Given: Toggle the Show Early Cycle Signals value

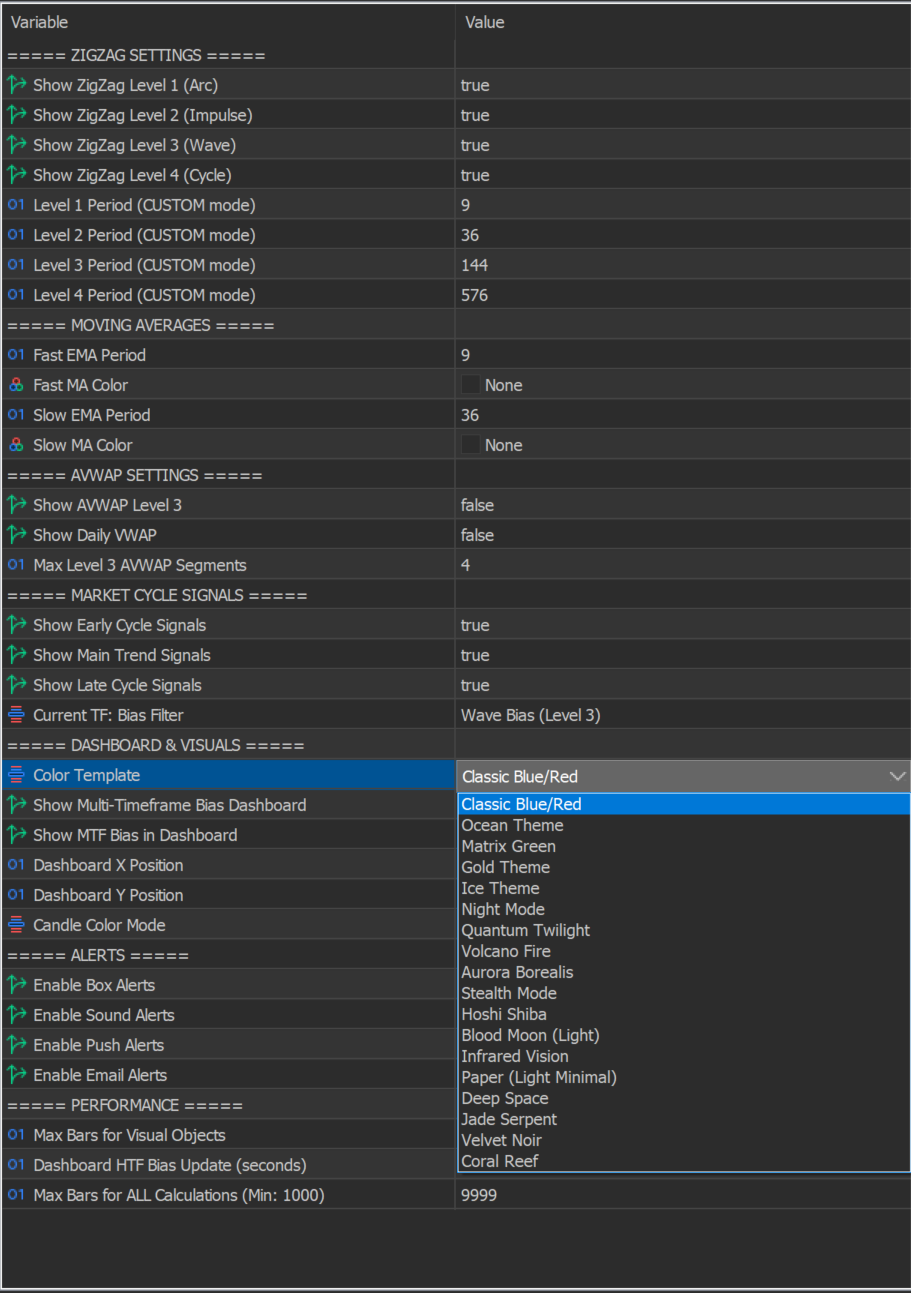Looking at the screenshot, I should [475, 625].
